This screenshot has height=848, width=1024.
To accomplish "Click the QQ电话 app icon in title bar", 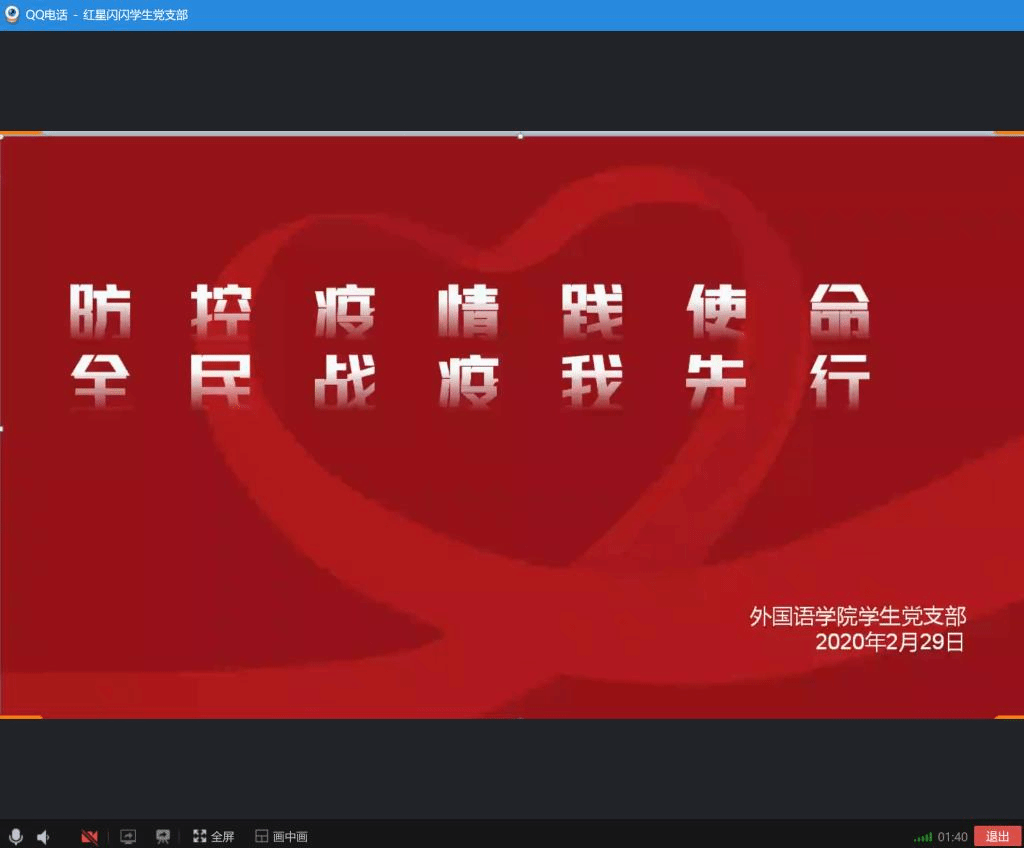I will 12,14.
